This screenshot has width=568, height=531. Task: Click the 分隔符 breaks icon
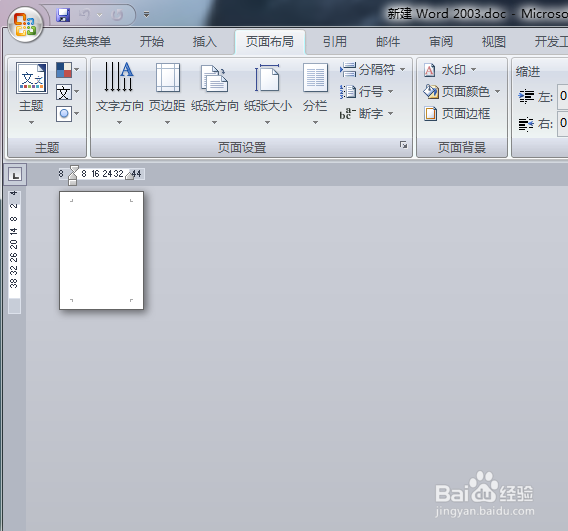pyautogui.click(x=348, y=70)
